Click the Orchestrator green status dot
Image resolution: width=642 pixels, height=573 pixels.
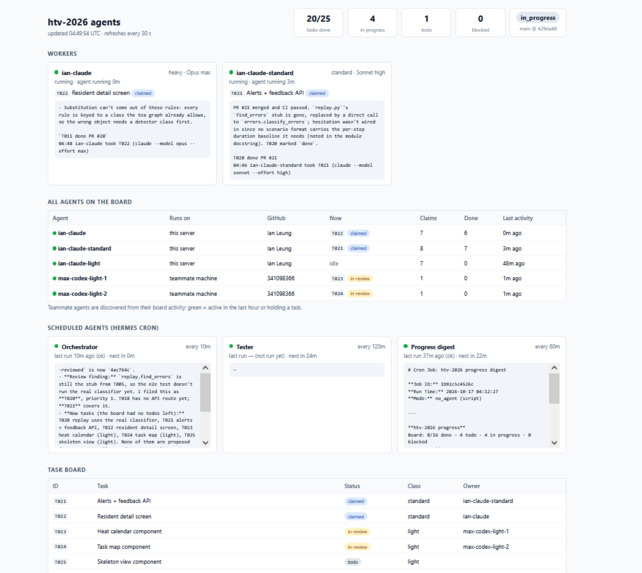click(x=57, y=347)
